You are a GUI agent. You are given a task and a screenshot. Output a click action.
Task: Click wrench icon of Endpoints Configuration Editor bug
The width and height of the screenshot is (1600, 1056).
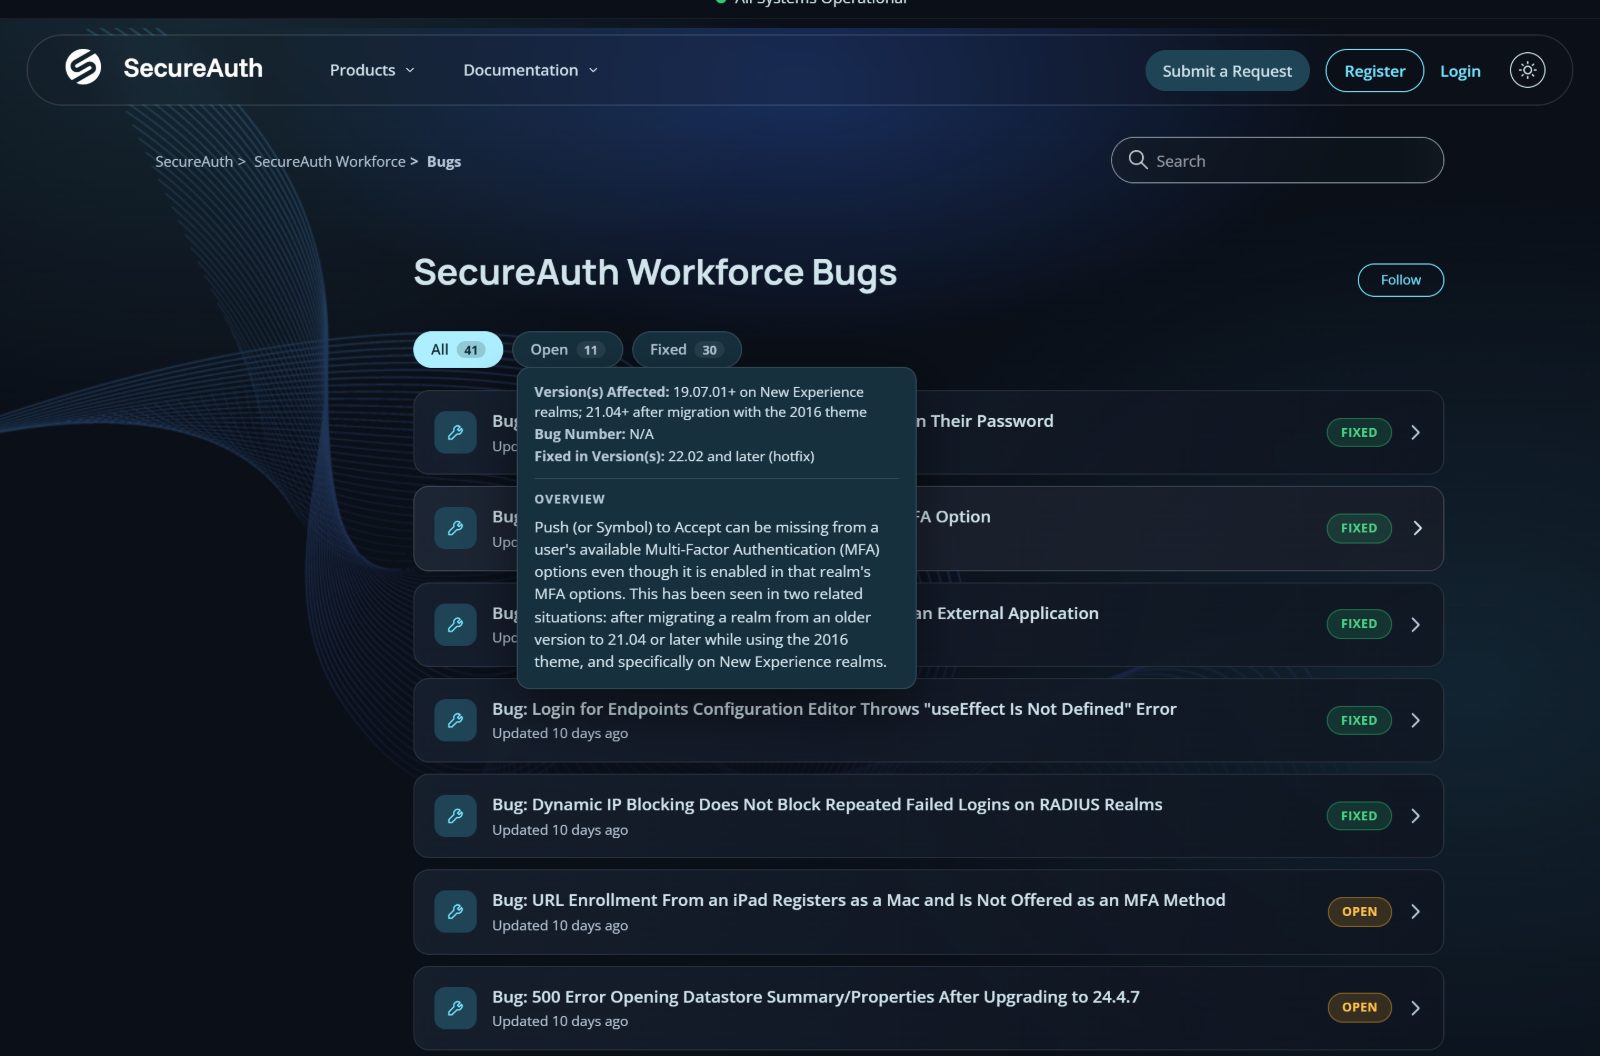(455, 720)
